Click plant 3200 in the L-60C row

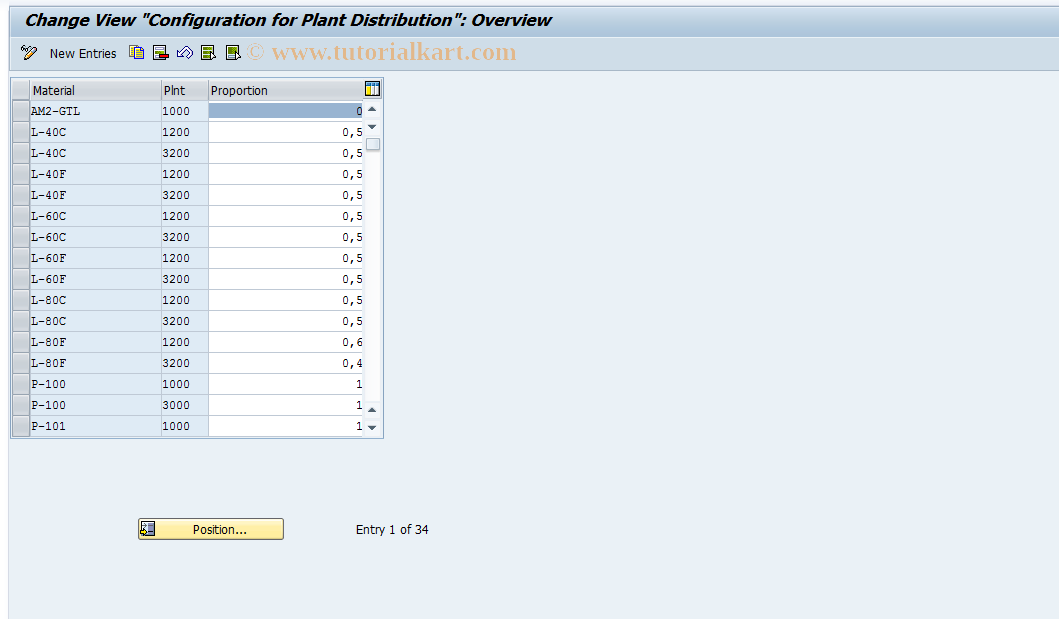pos(184,237)
